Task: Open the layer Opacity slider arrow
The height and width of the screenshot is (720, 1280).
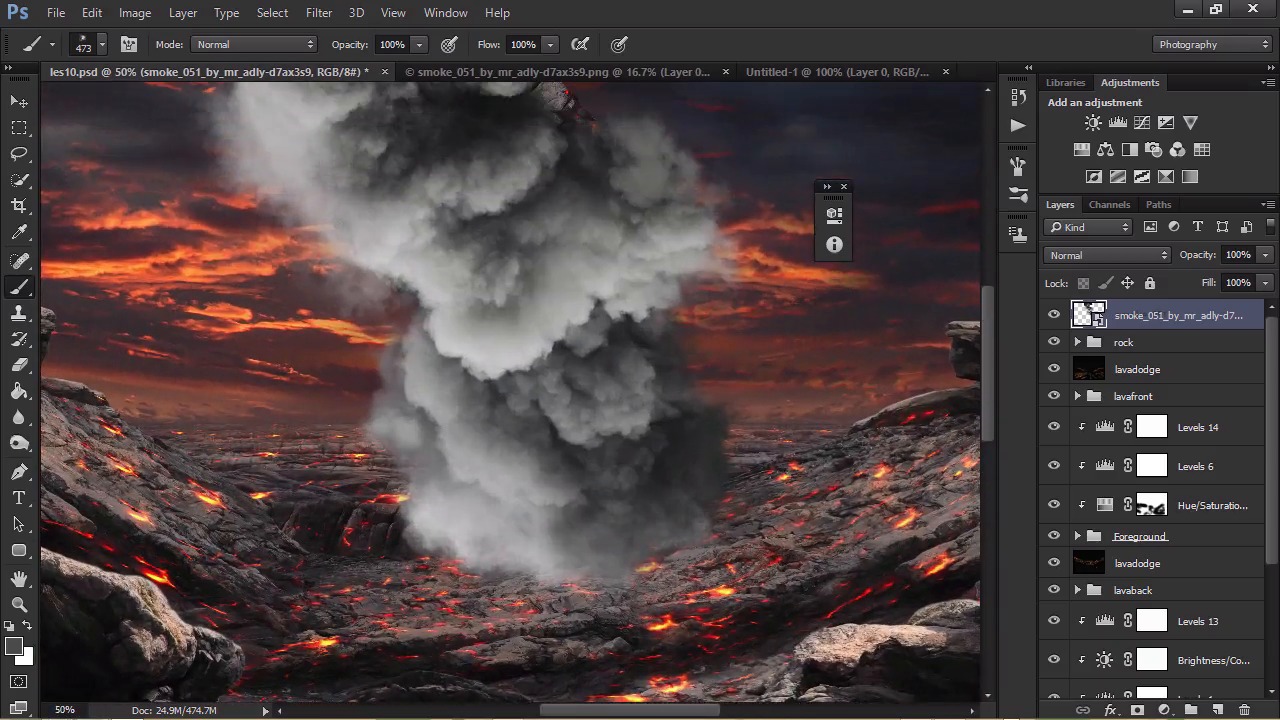Action: pos(1265,255)
